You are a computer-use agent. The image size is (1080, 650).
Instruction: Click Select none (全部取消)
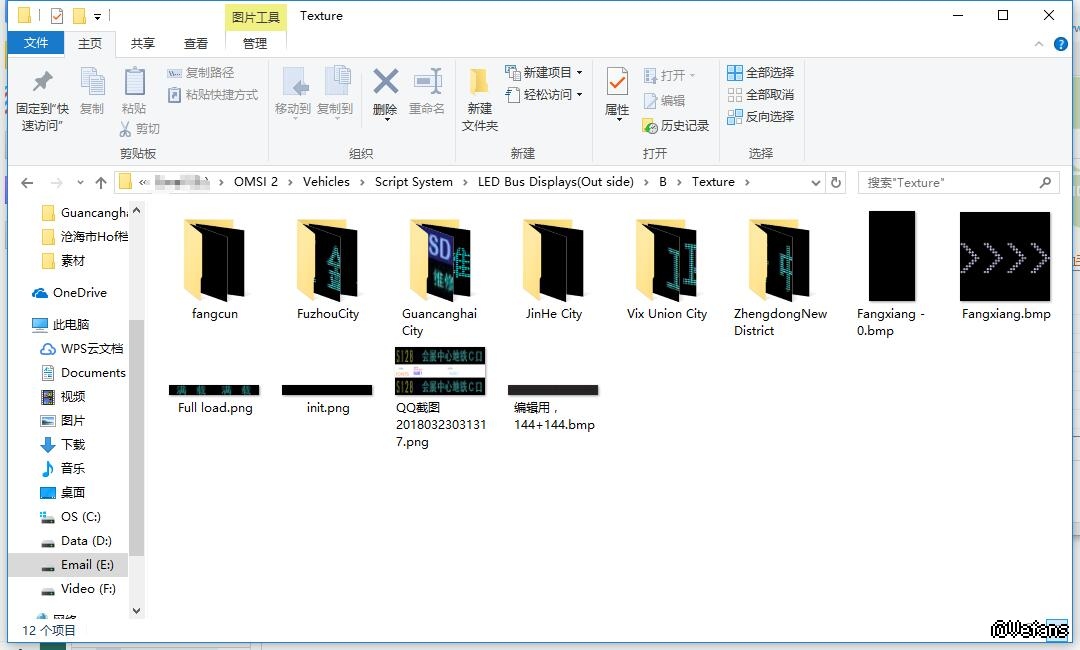coord(760,94)
